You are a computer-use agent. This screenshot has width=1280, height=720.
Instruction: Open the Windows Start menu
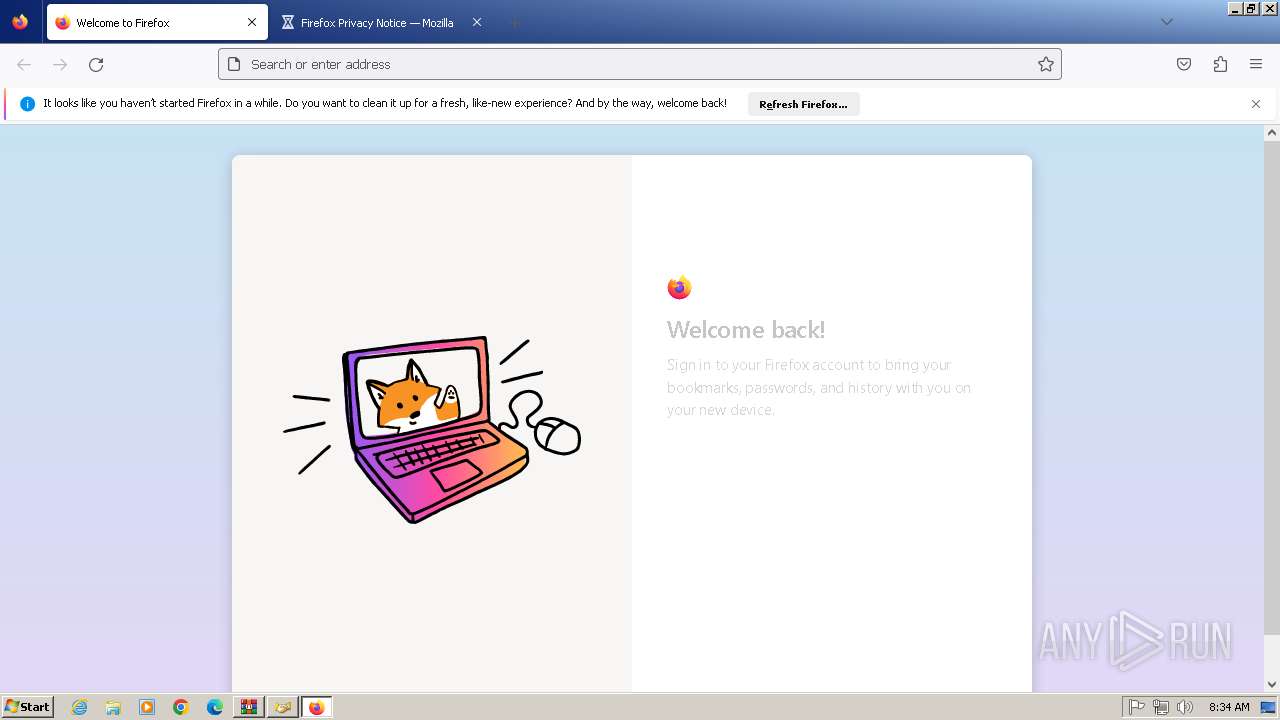pyautogui.click(x=27, y=707)
